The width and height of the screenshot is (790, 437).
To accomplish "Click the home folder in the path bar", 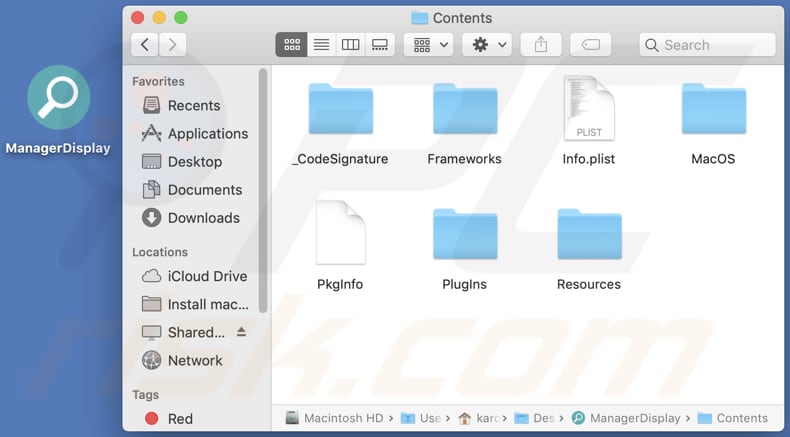I will 479,418.
